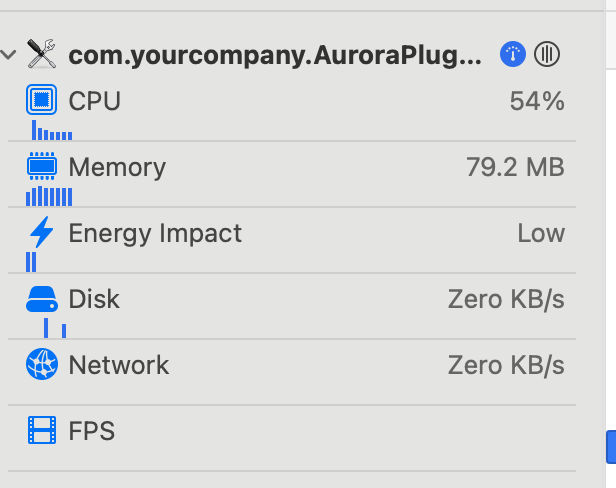Click the hammer and wrench process icon
Image resolution: width=616 pixels, height=488 pixels.
click(x=42, y=54)
